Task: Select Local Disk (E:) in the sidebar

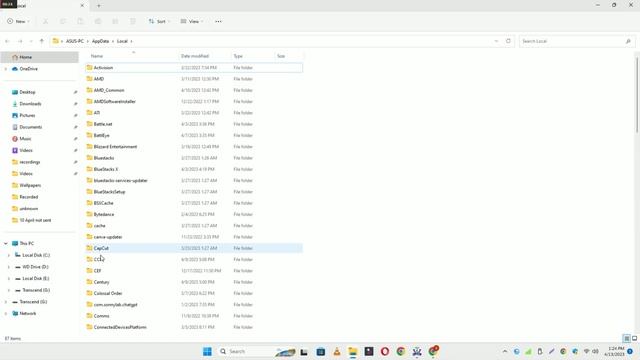Action: [36, 278]
